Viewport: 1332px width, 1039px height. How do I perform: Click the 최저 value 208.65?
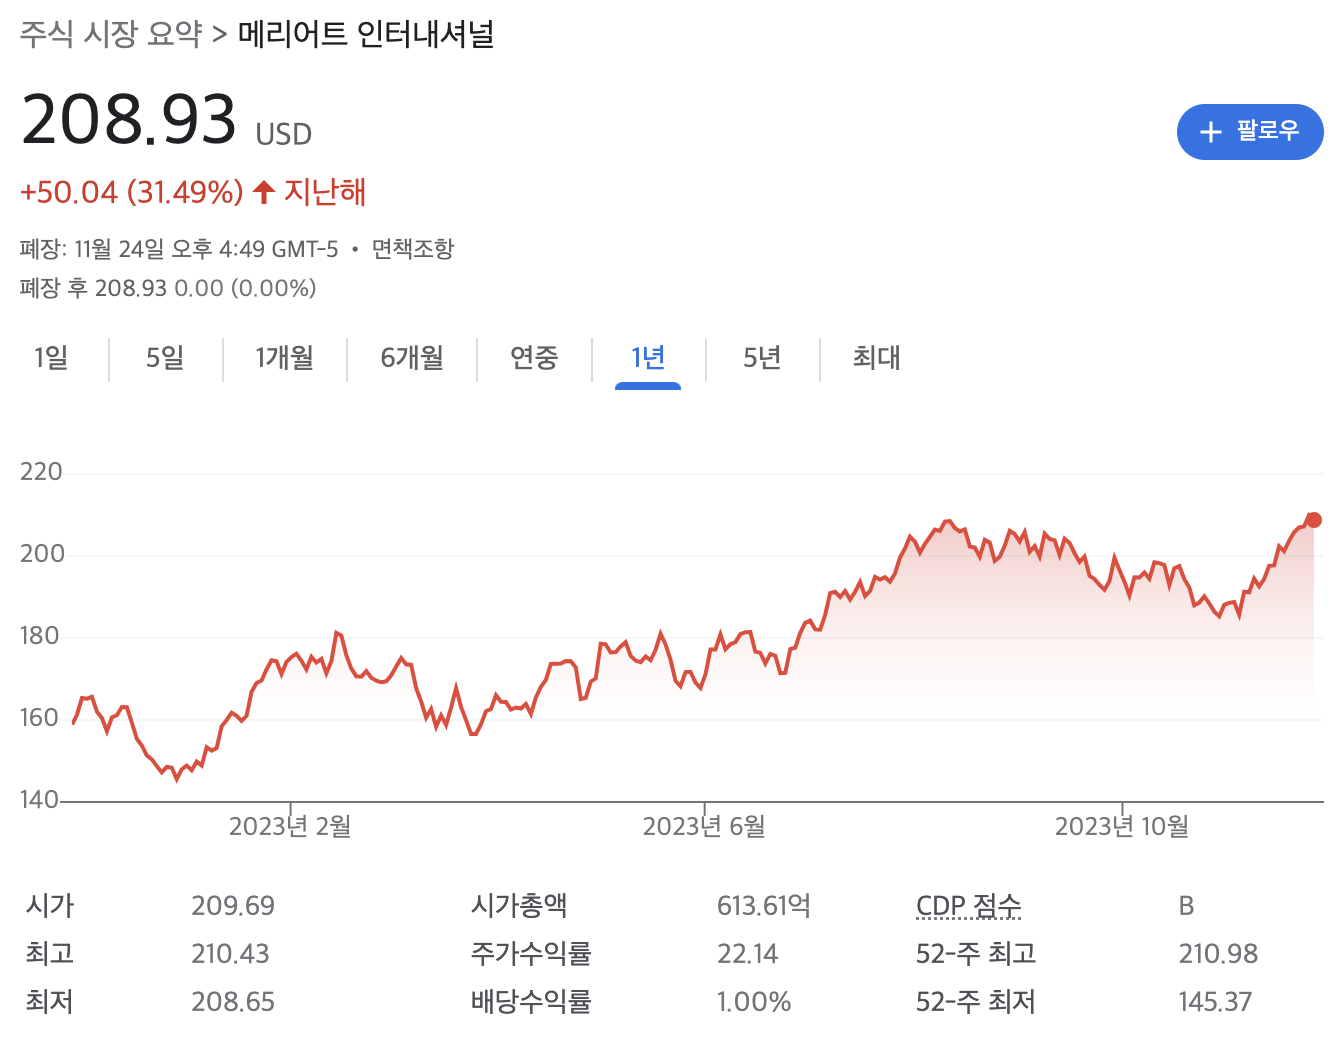[x=233, y=1002]
